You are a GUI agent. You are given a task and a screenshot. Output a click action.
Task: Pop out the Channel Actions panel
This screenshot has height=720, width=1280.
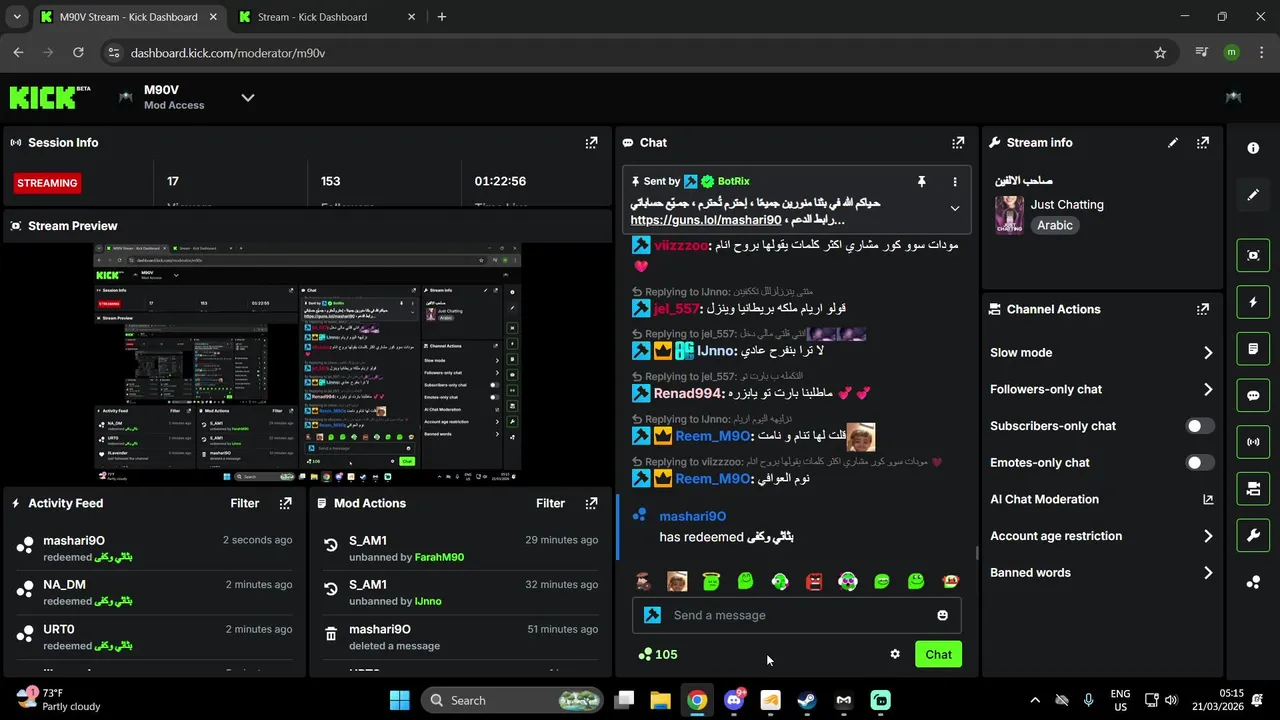1203,309
